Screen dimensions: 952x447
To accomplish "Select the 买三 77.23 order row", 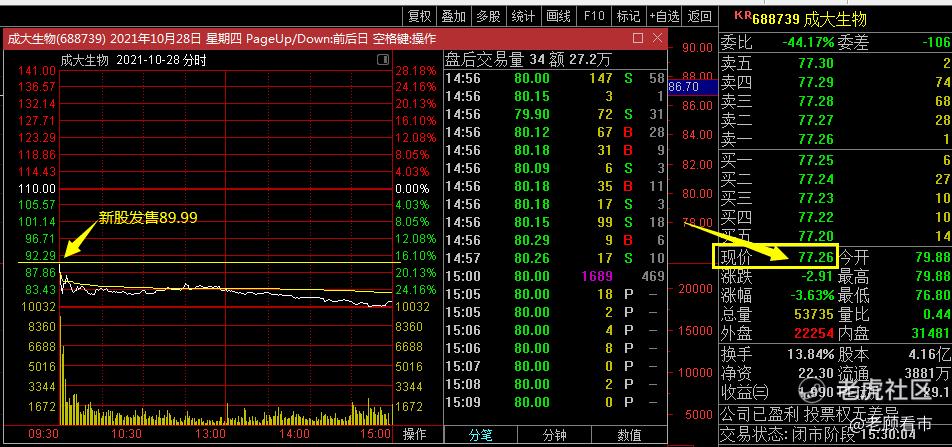I will tap(835, 198).
